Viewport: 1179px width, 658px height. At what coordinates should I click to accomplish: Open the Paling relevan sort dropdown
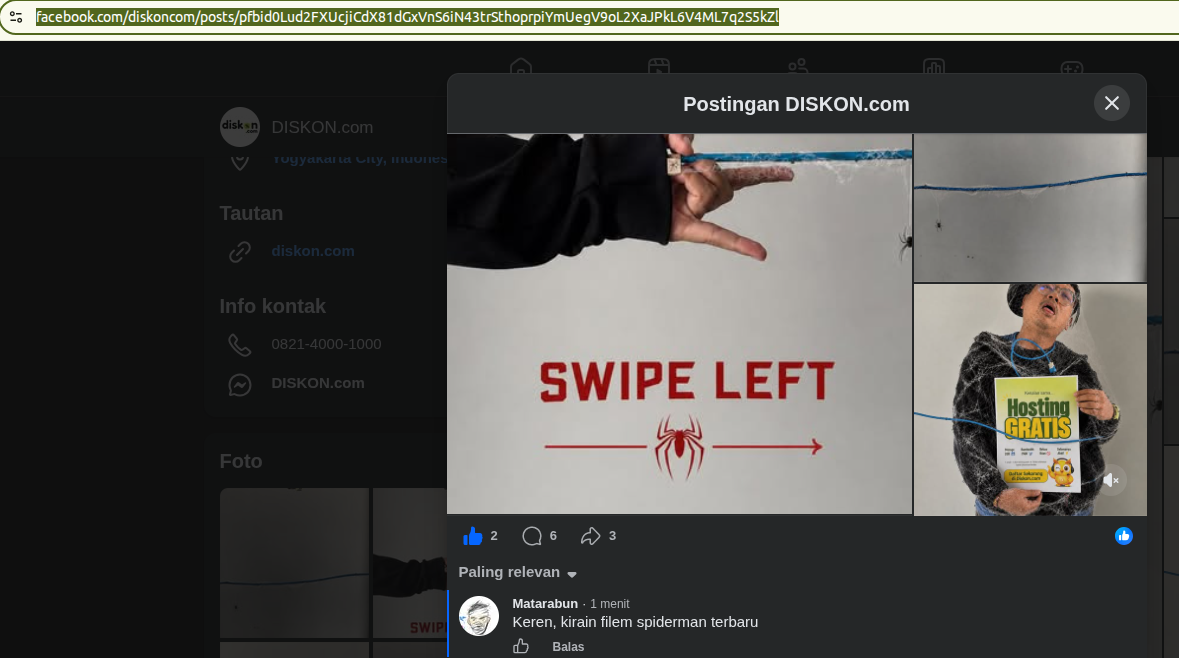tap(517, 572)
